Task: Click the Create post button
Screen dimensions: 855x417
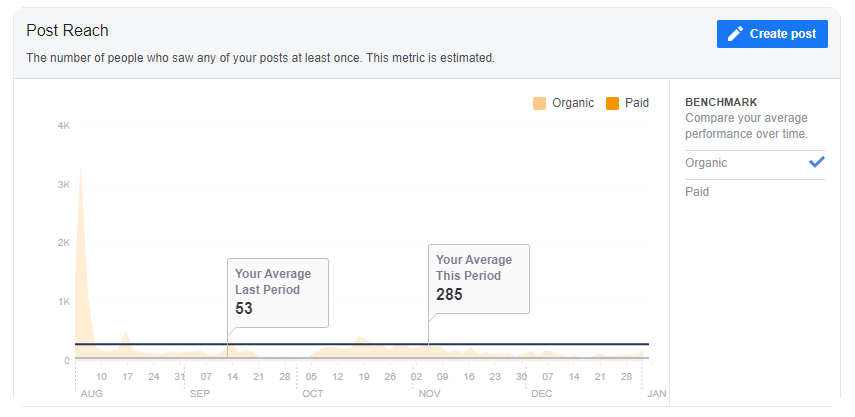Action: 772,34
